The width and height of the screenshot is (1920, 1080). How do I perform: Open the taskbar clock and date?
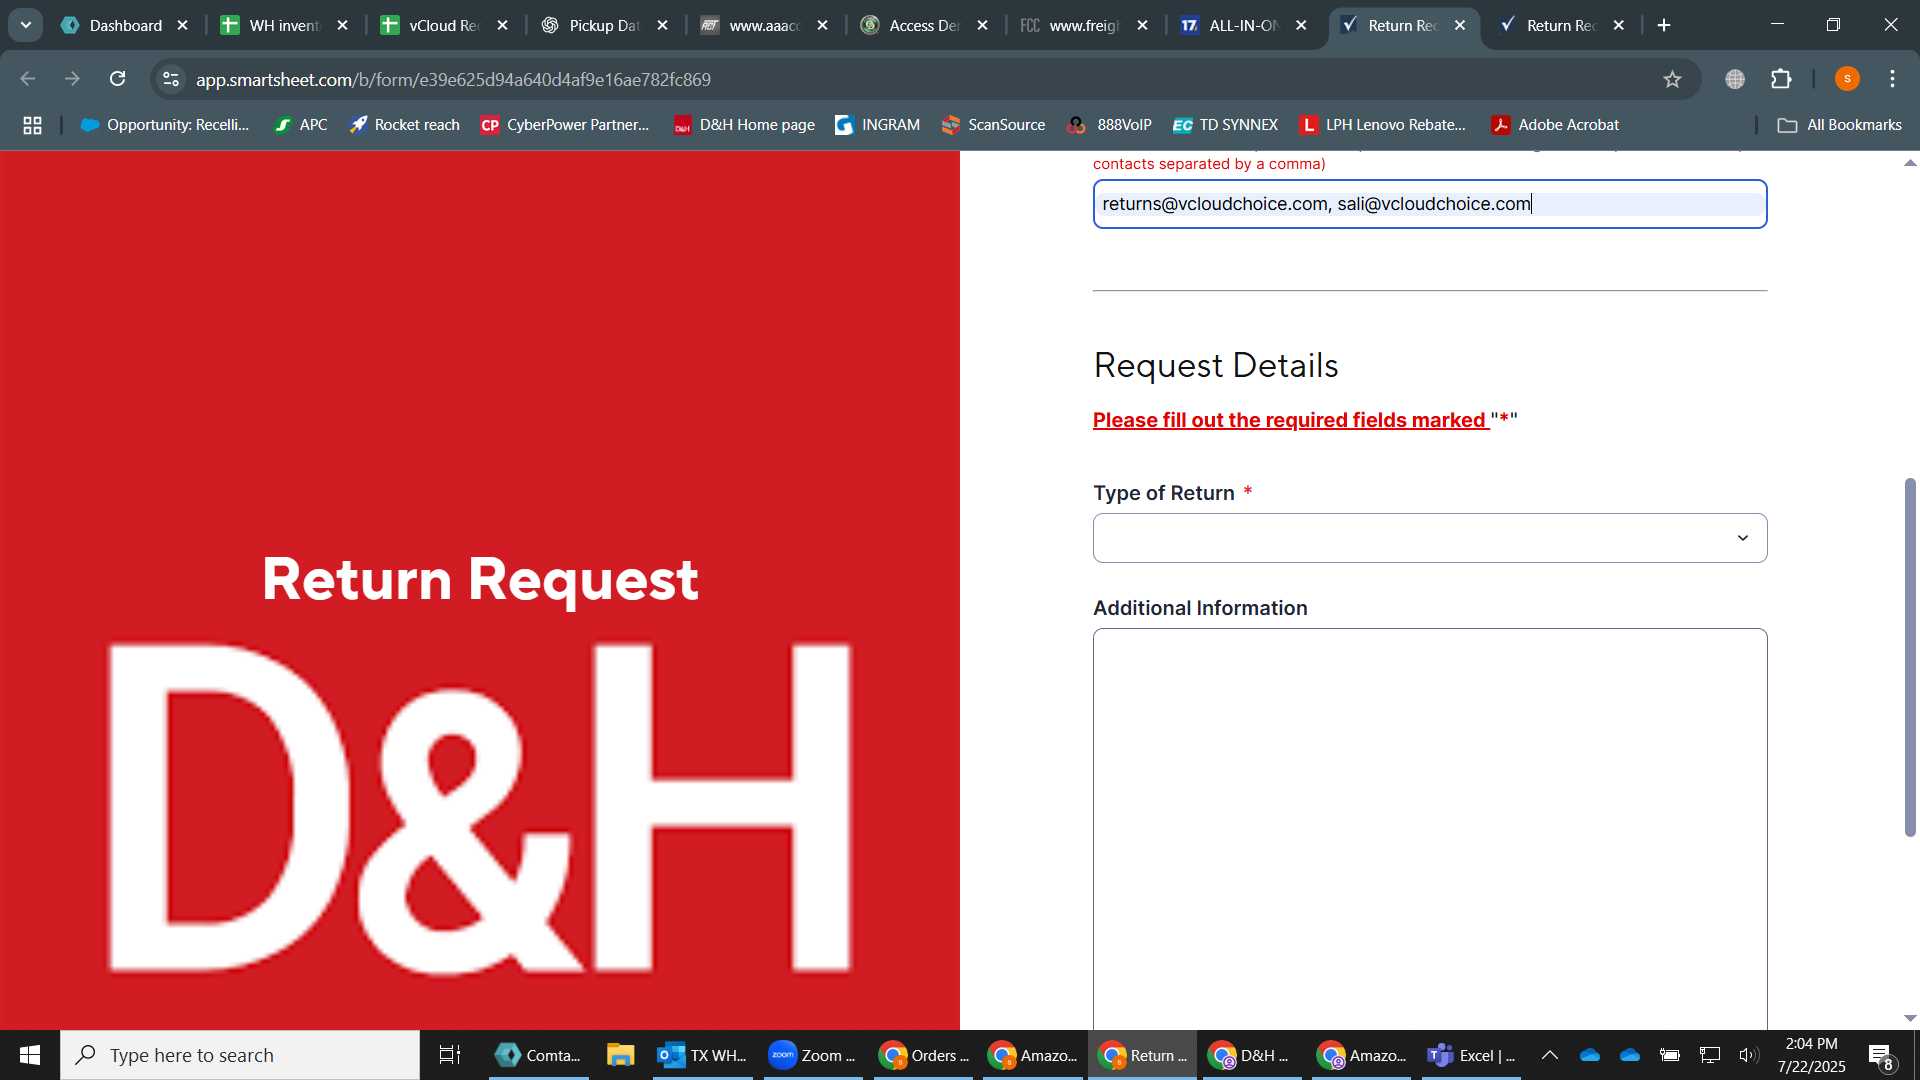point(1812,1055)
